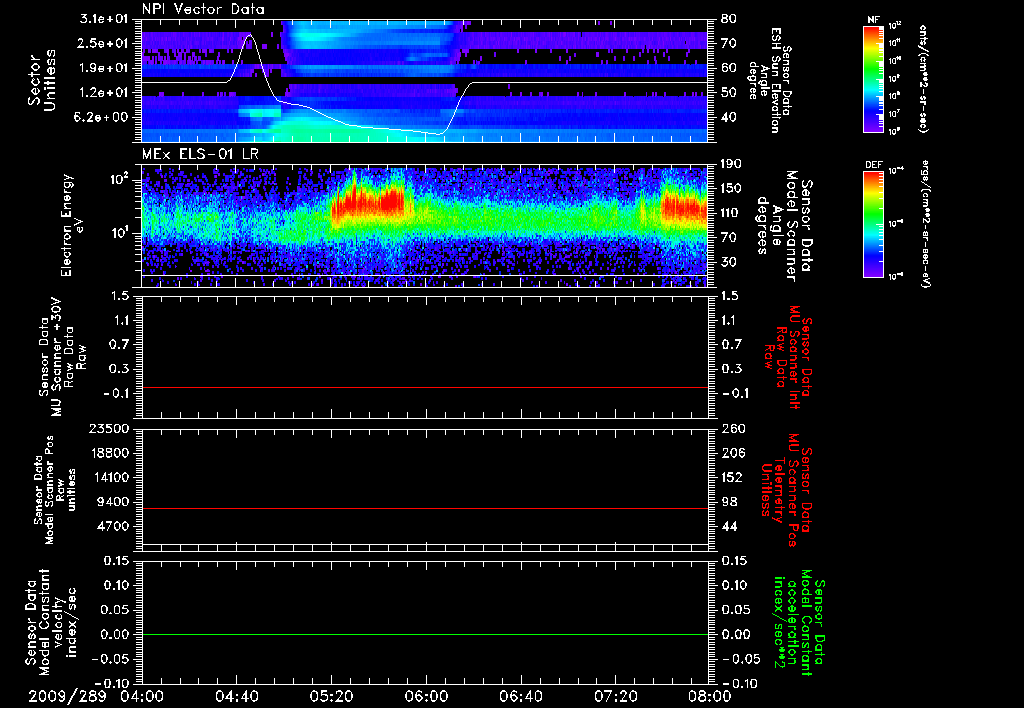
Task: Click the red line in the MU Scanner +30V panel
Action: tap(425, 387)
